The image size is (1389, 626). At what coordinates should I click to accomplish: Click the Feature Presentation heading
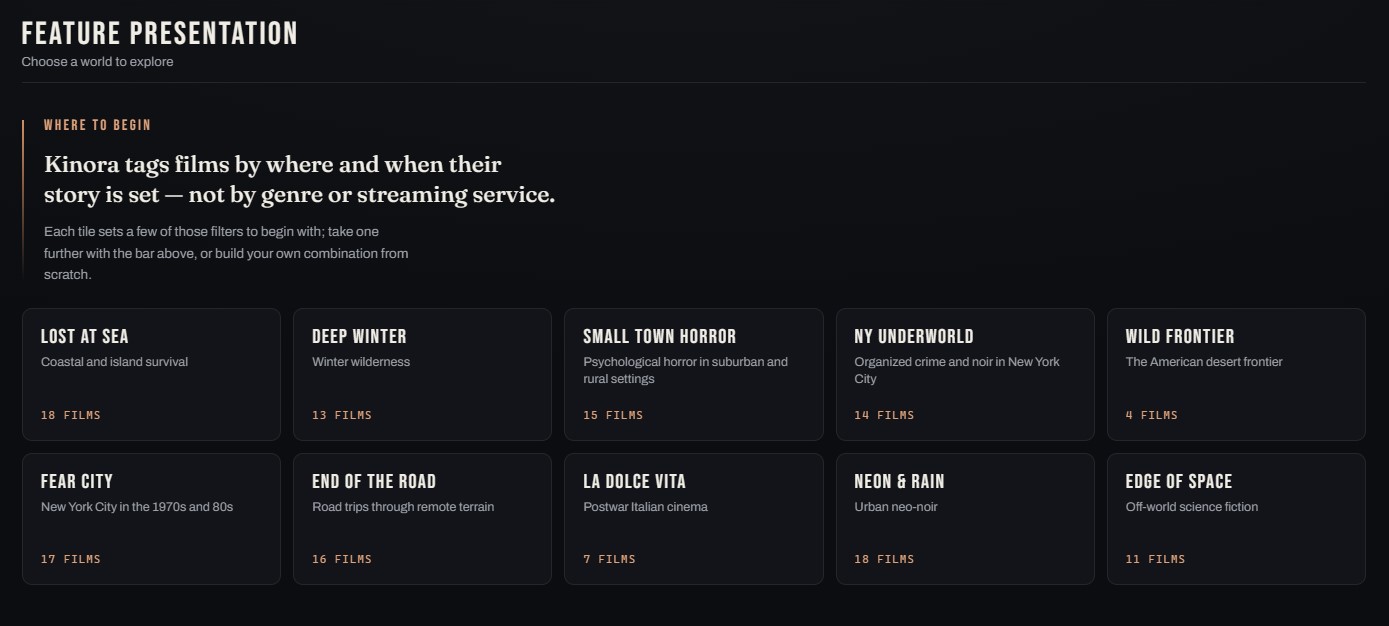click(x=160, y=33)
